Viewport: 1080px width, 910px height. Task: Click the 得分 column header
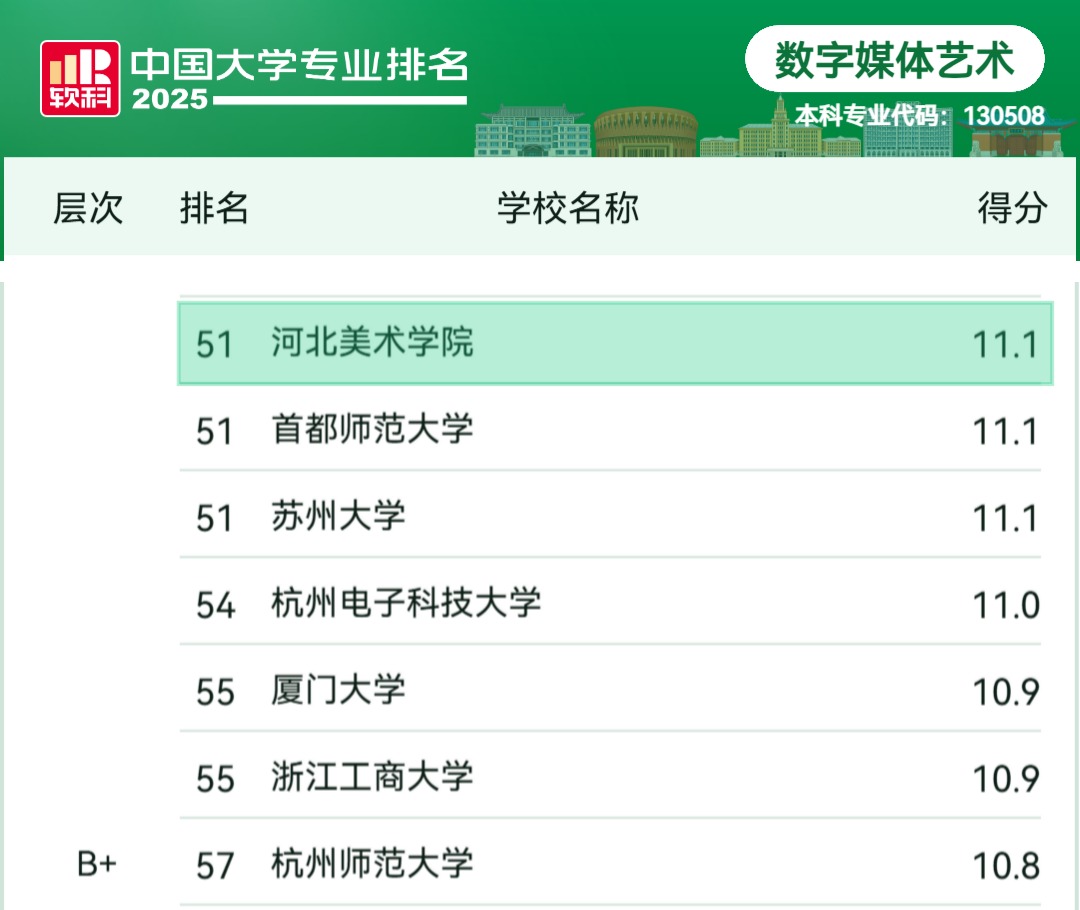pos(1012,208)
